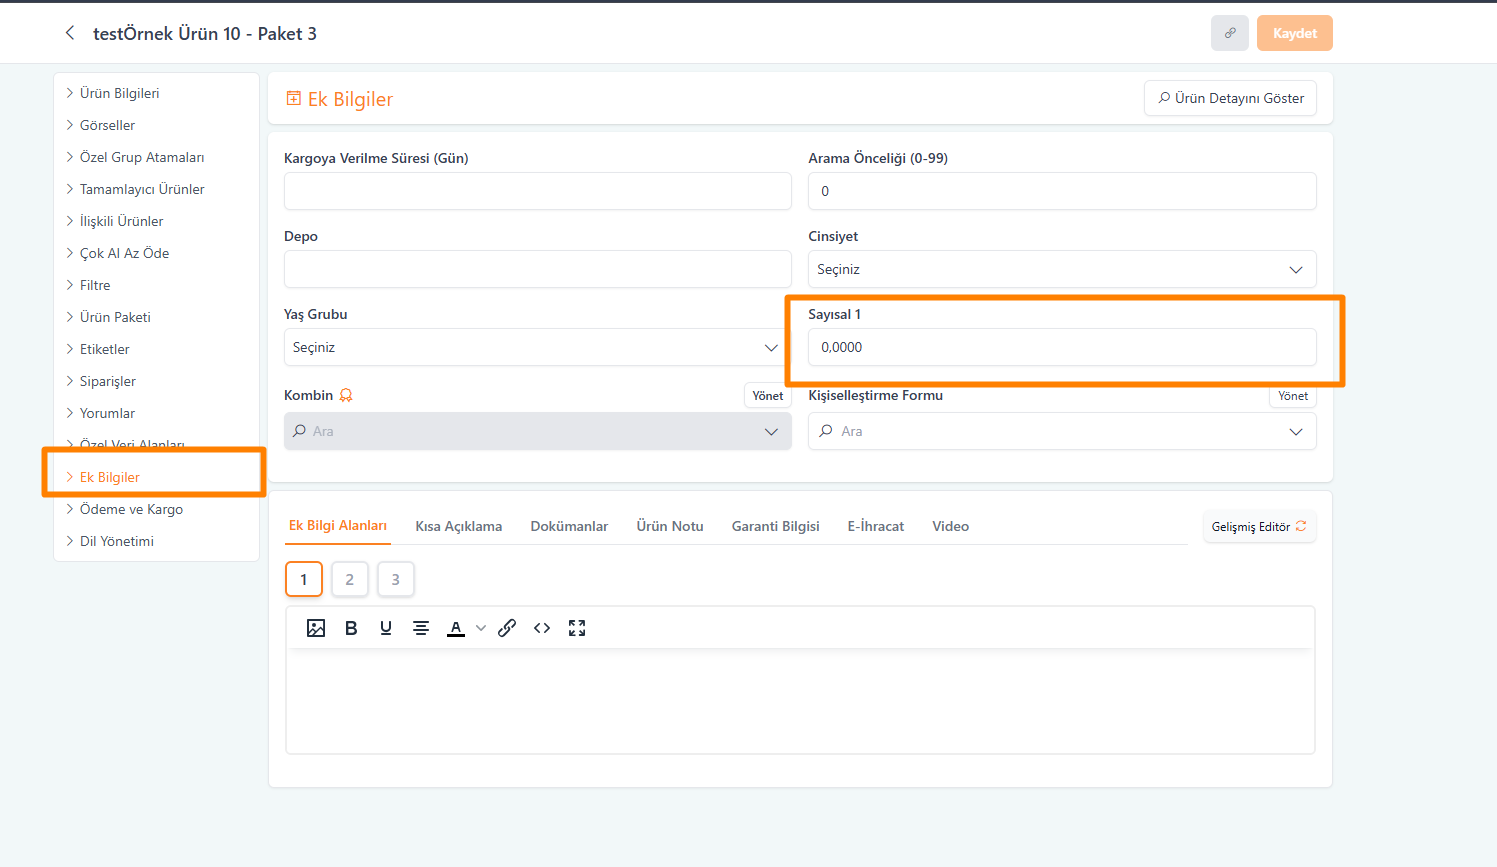The height and width of the screenshot is (867, 1497).
Task: Open the Garanti Bilgisi tab
Action: click(775, 526)
